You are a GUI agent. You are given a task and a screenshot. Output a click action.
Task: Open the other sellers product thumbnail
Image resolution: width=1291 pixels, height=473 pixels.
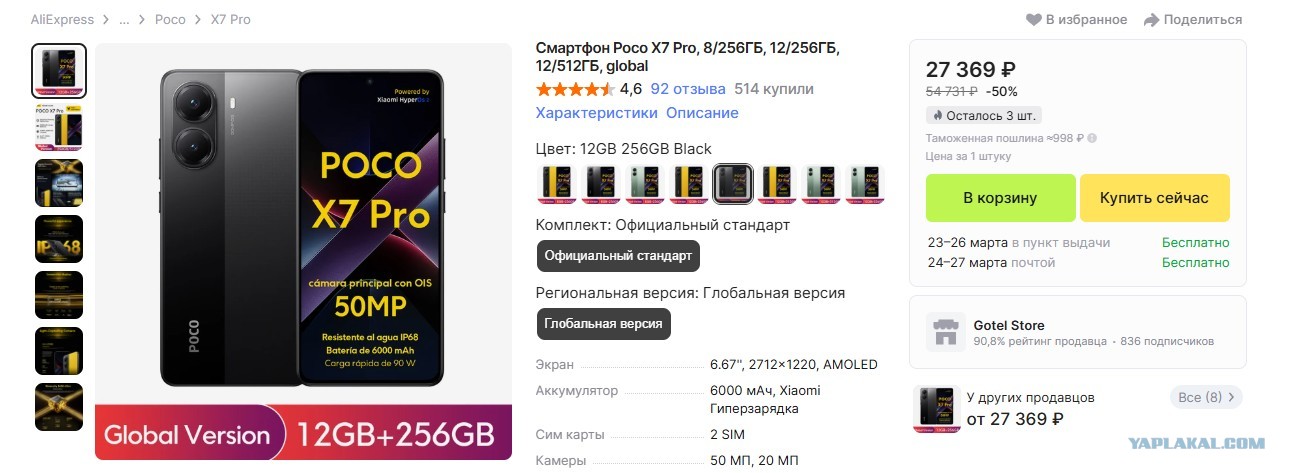pyautogui.click(x=937, y=408)
